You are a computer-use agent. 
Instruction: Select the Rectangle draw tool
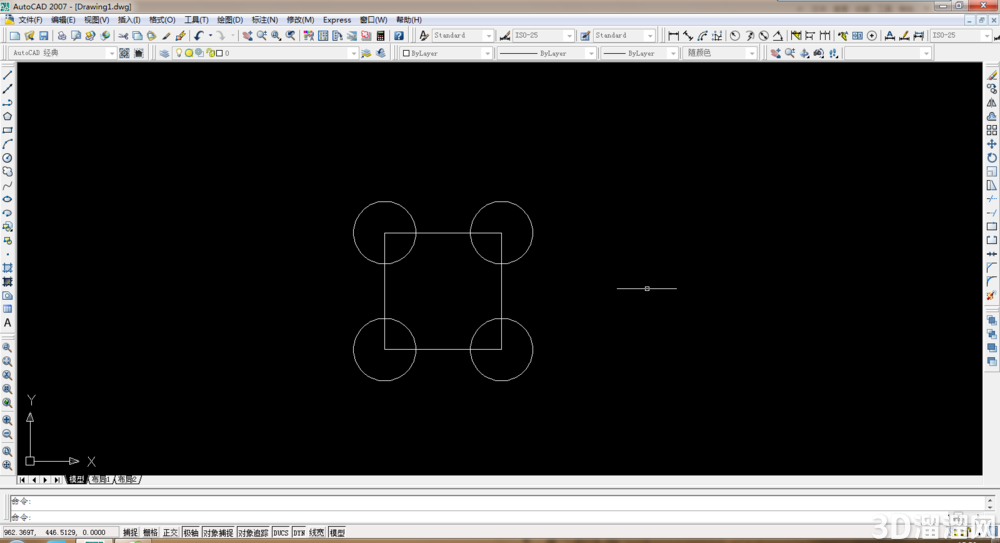(x=8, y=130)
